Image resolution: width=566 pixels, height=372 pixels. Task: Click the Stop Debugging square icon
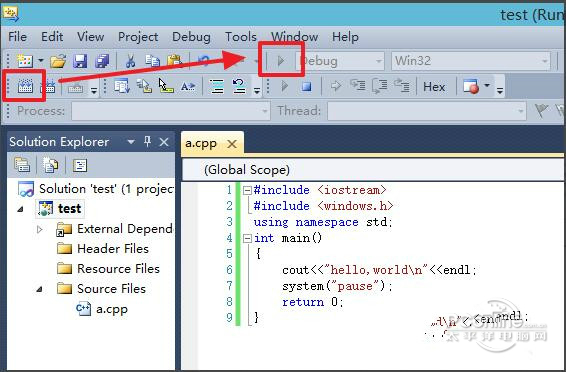click(x=306, y=87)
